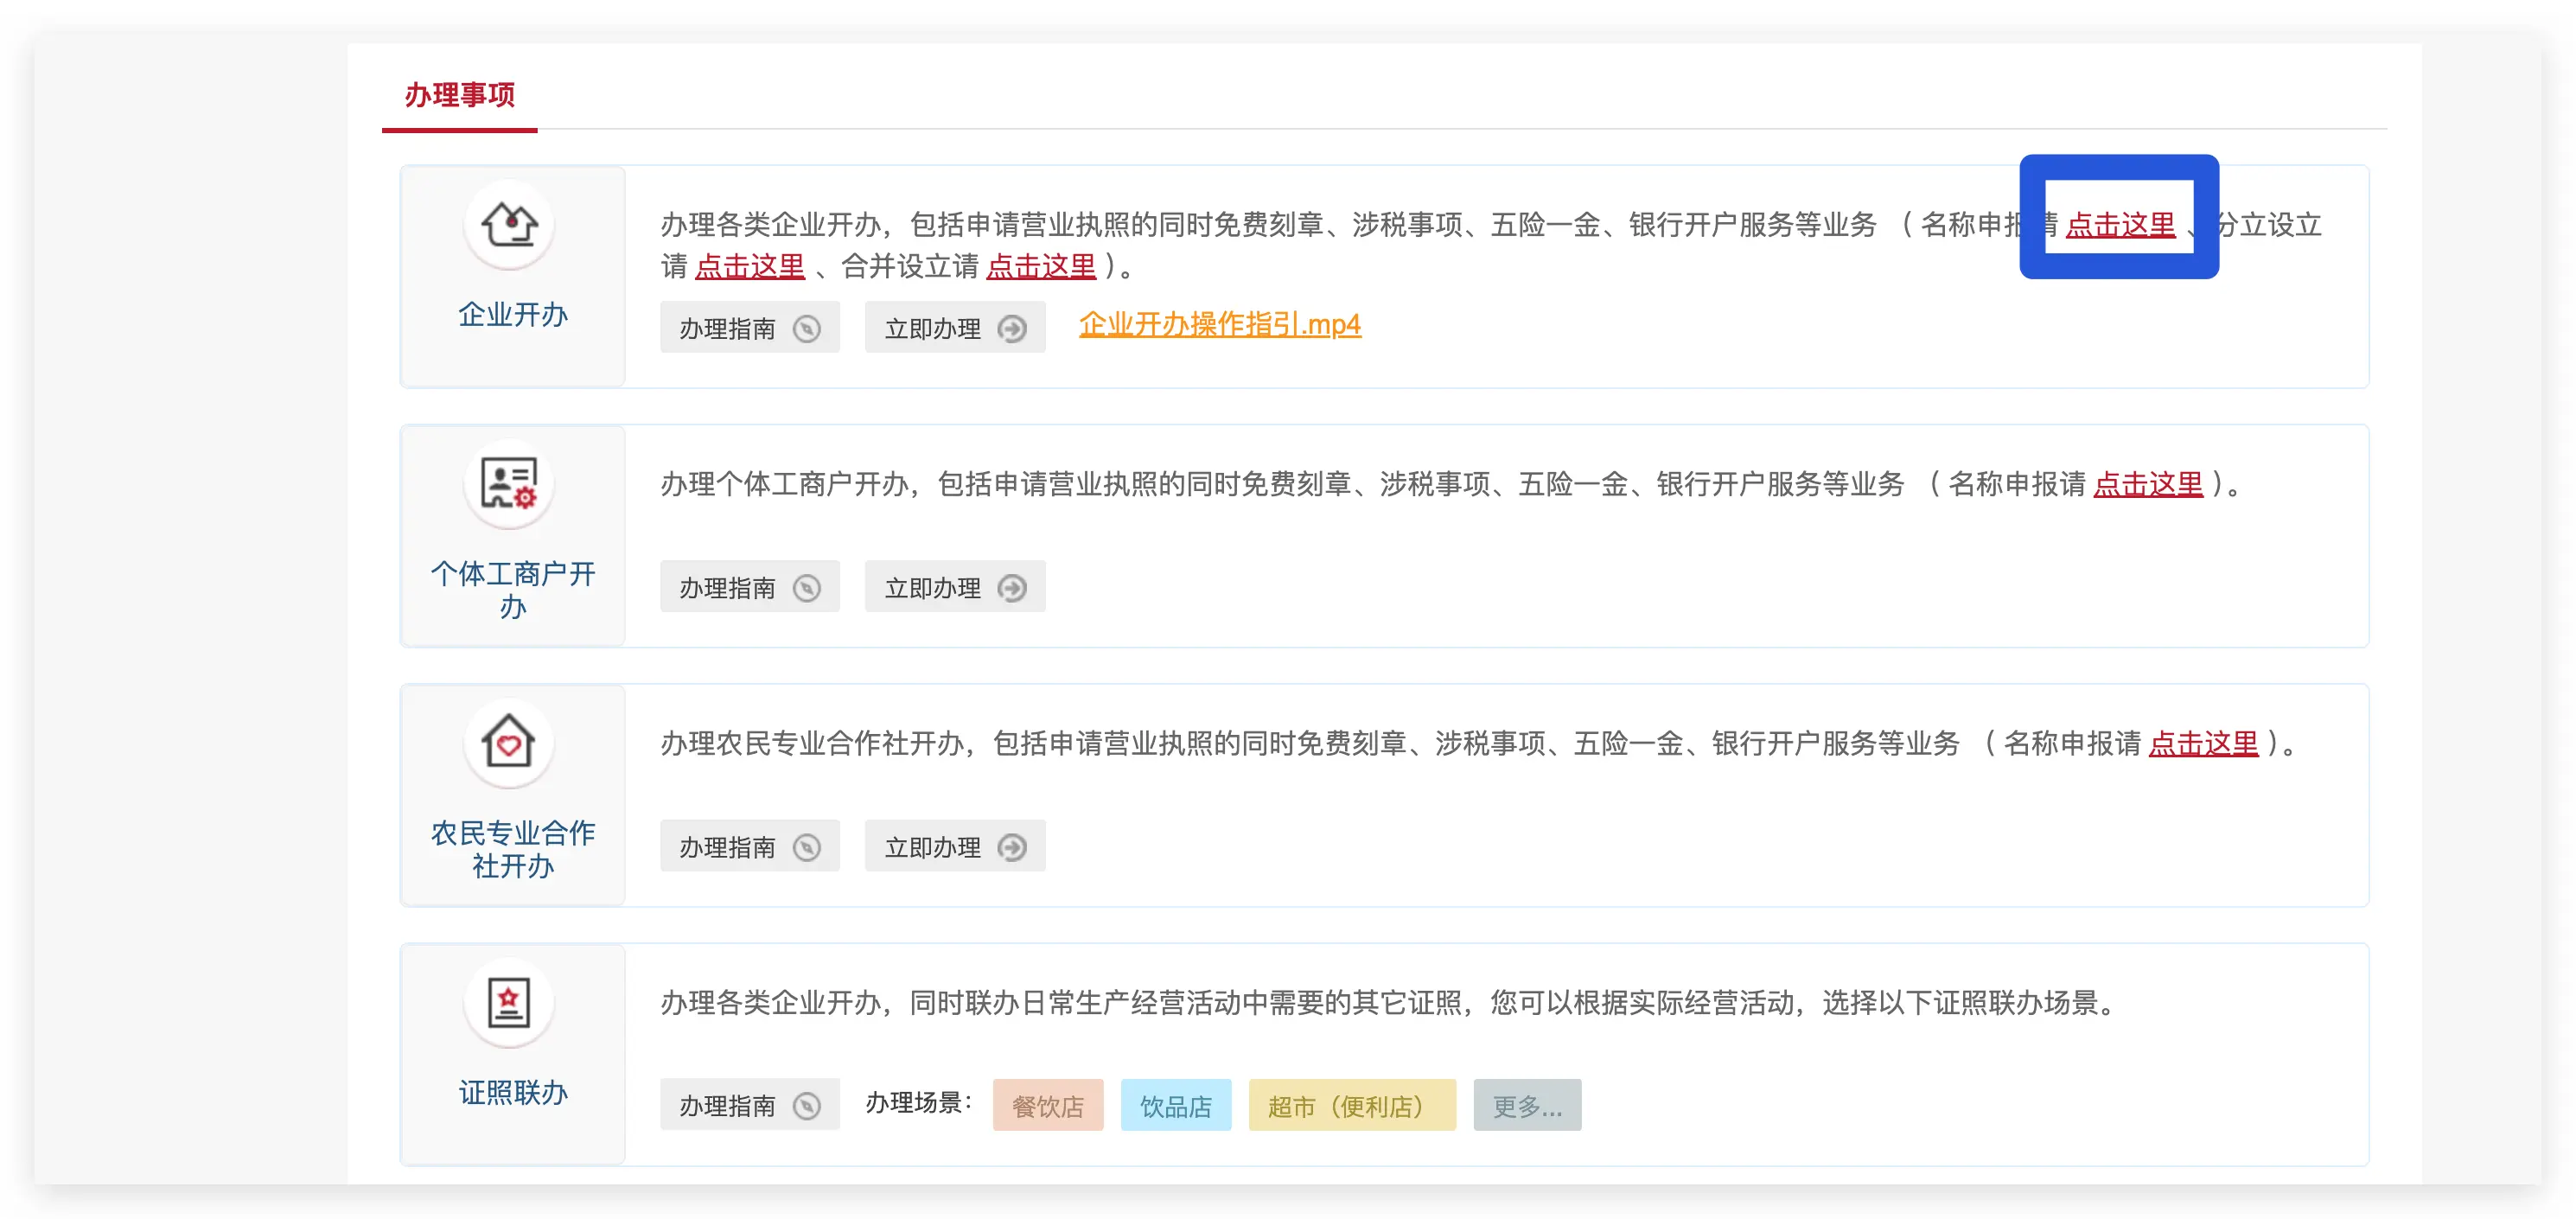This screenshot has height=1219, width=2576.
Task: Click 点击这里 link in 个体工商户 description
Action: [2148, 484]
